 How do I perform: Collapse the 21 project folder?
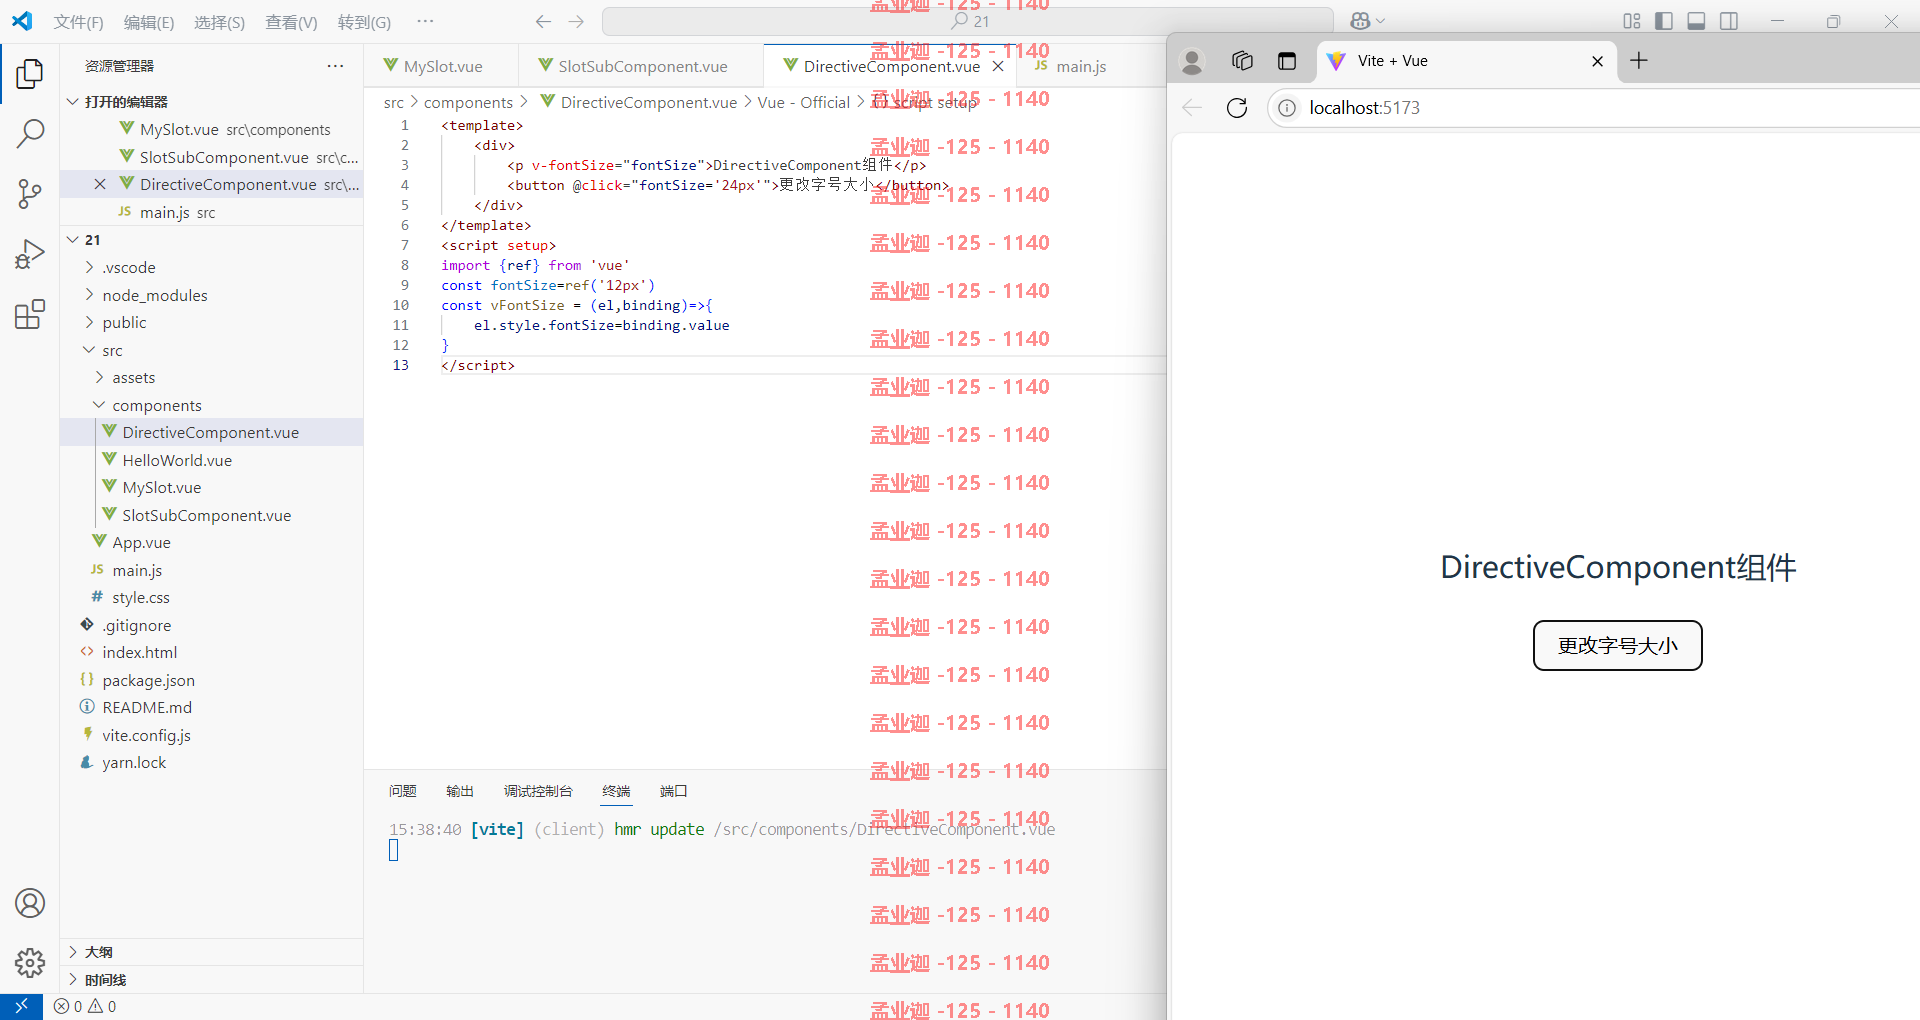(x=211, y=240)
